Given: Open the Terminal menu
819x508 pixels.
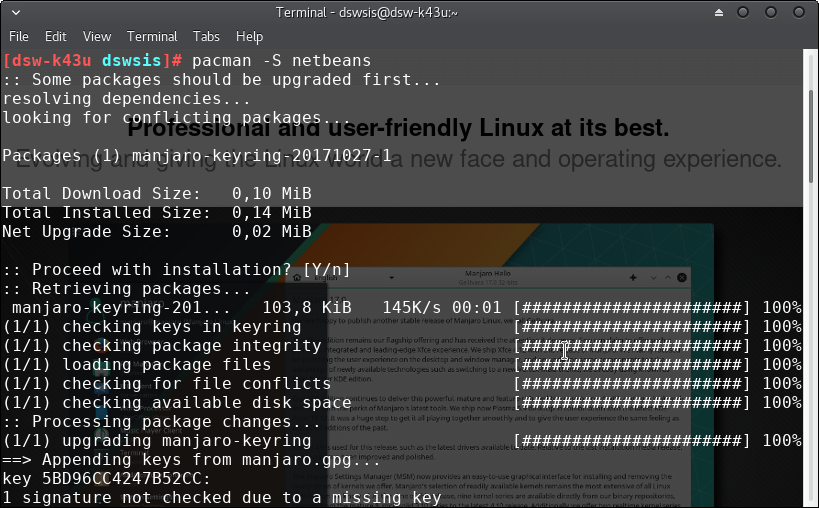Looking at the screenshot, I should 153,37.
